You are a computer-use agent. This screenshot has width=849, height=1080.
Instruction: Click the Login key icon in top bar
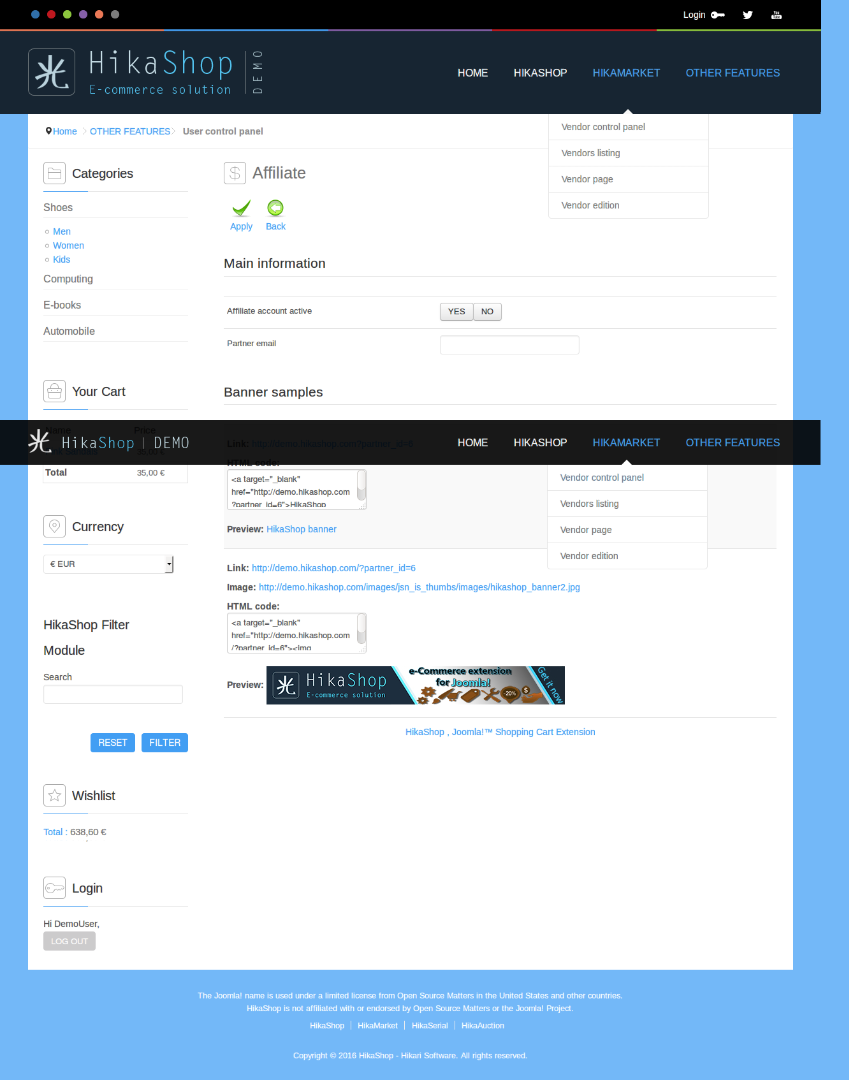click(x=717, y=15)
